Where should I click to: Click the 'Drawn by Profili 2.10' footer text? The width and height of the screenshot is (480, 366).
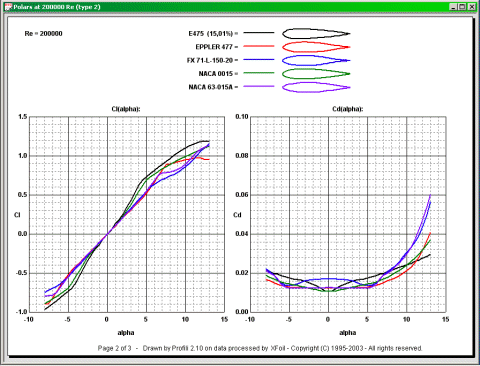[173, 348]
